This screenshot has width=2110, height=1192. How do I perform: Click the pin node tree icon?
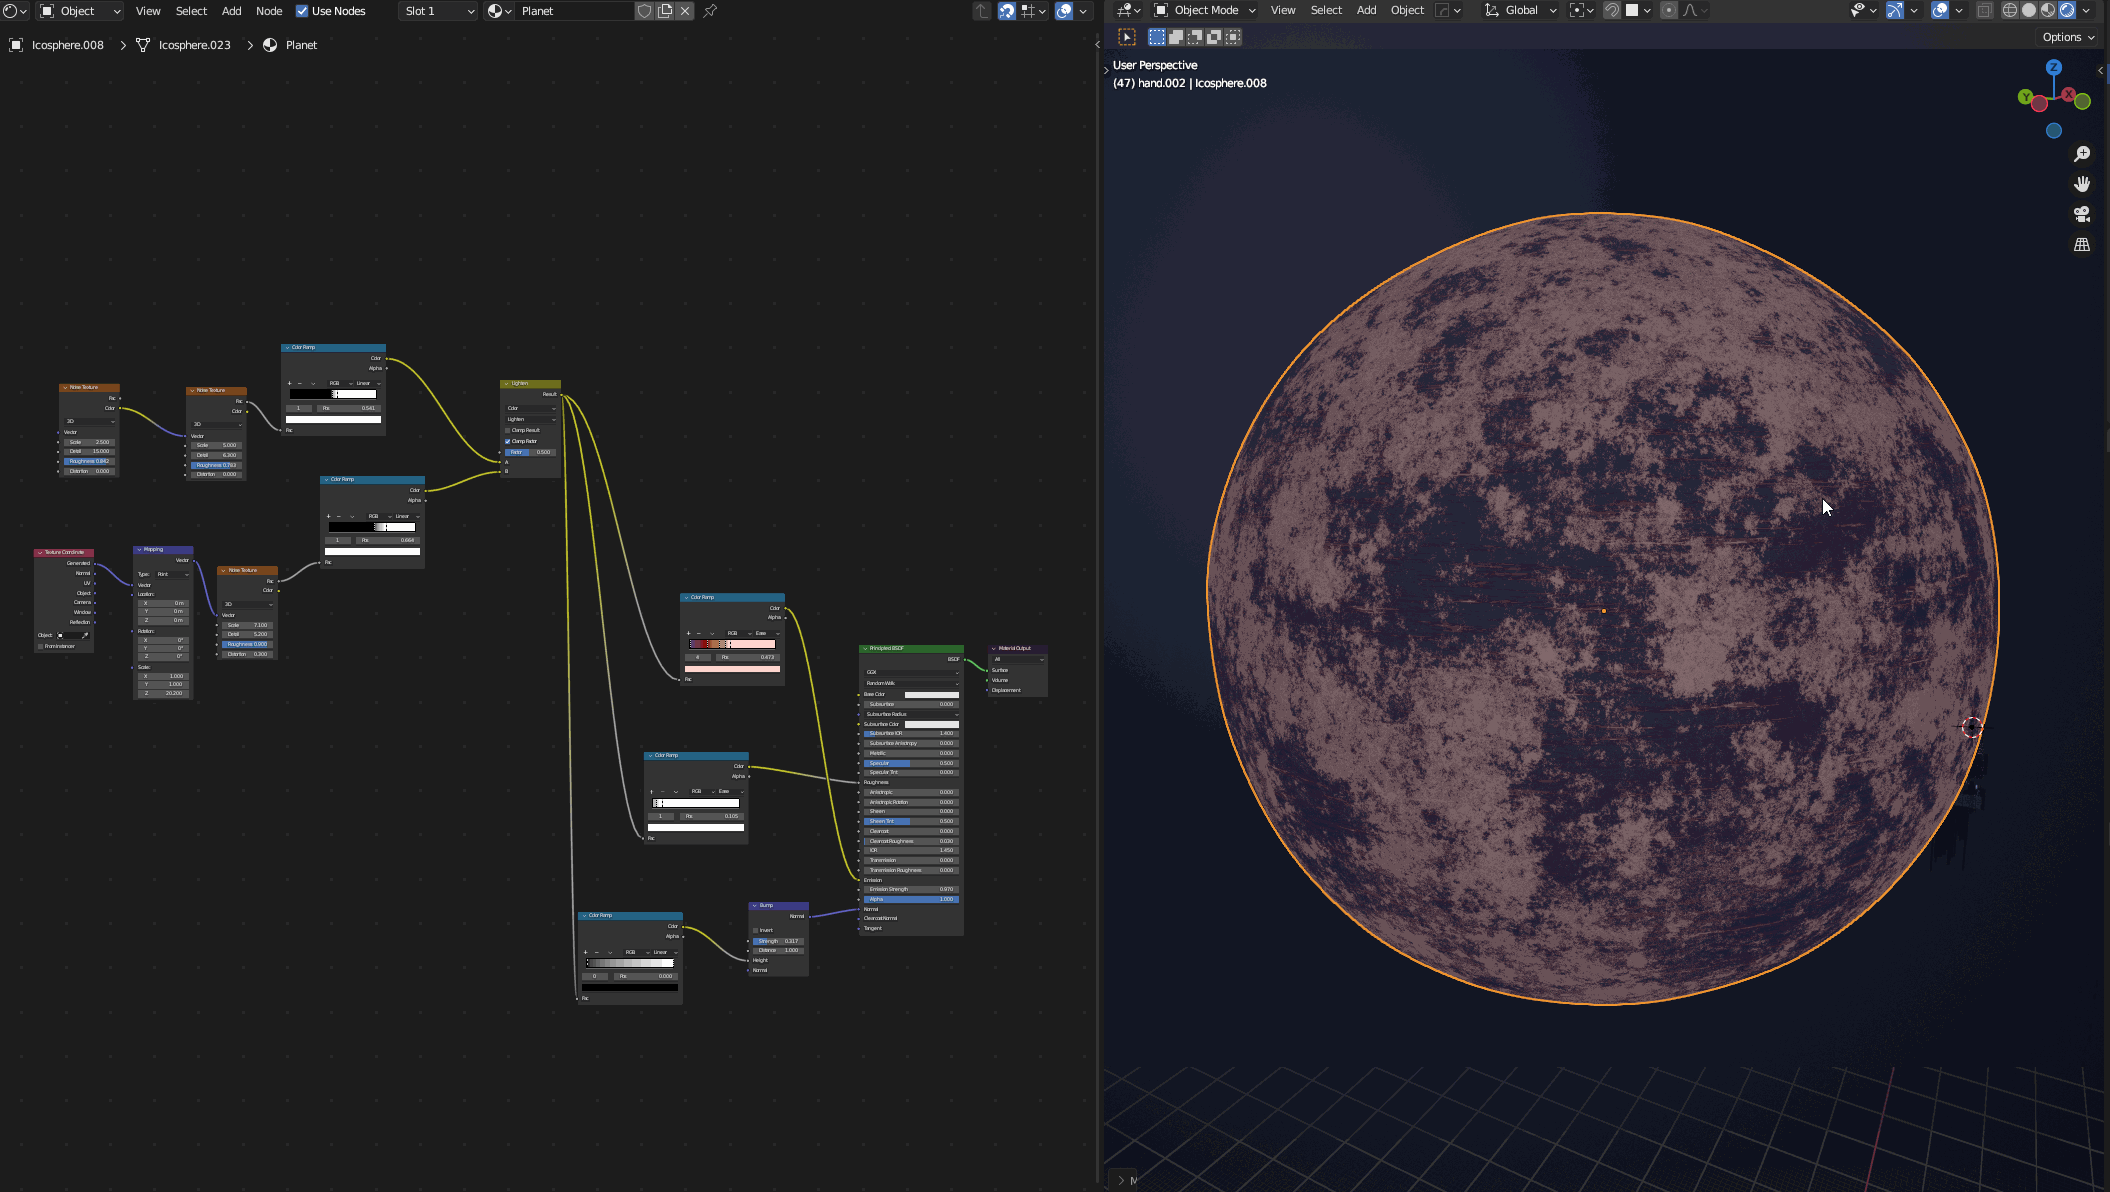[x=710, y=11]
